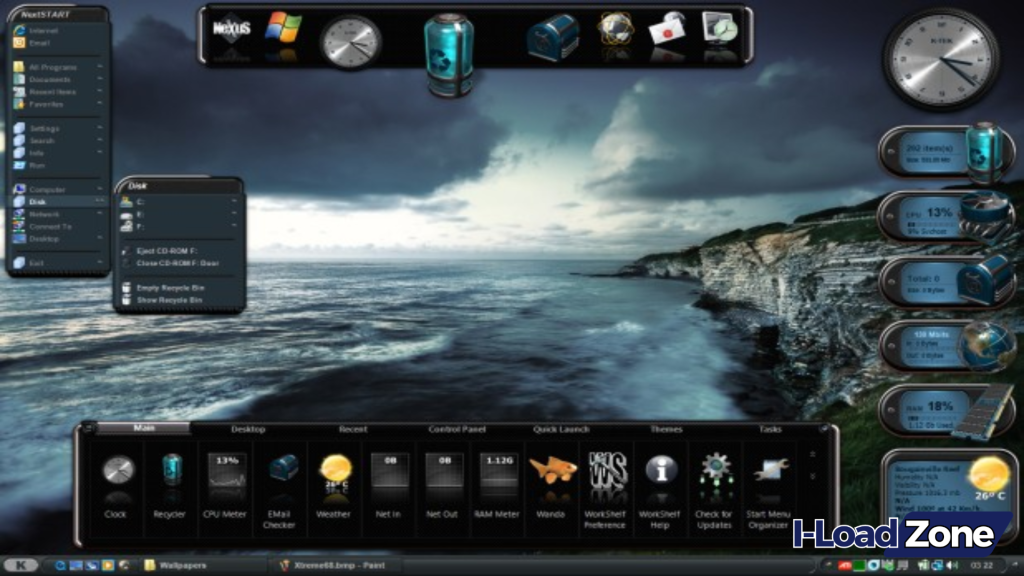Run Check for Updates
This screenshot has width=1024, height=576.
tap(716, 470)
